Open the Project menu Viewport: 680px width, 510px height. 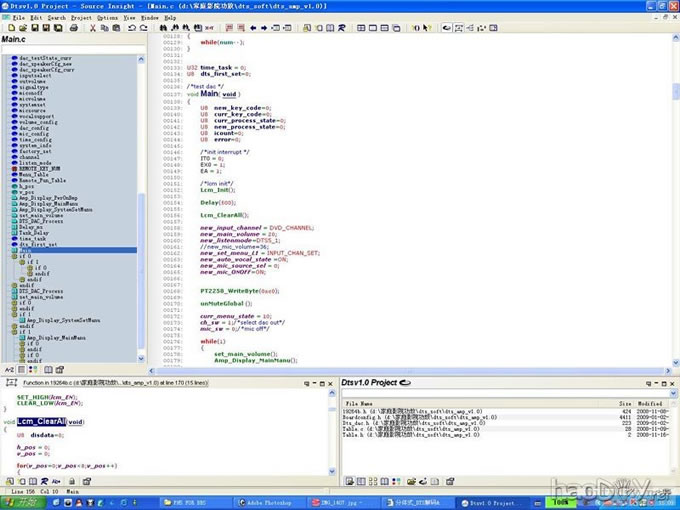[x=81, y=18]
